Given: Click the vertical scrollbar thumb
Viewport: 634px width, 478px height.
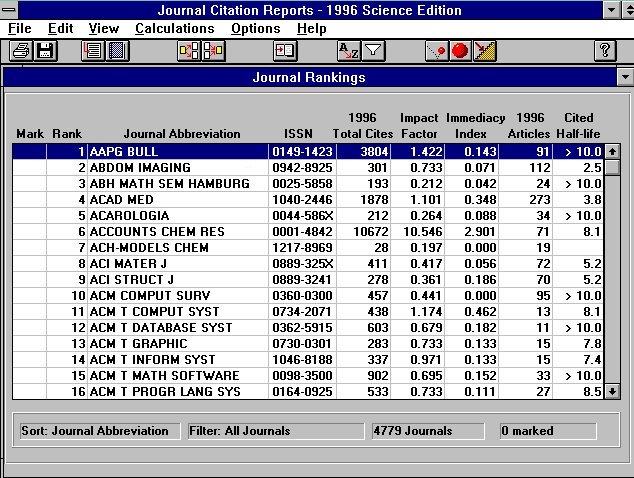Looking at the screenshot, I should point(612,167).
